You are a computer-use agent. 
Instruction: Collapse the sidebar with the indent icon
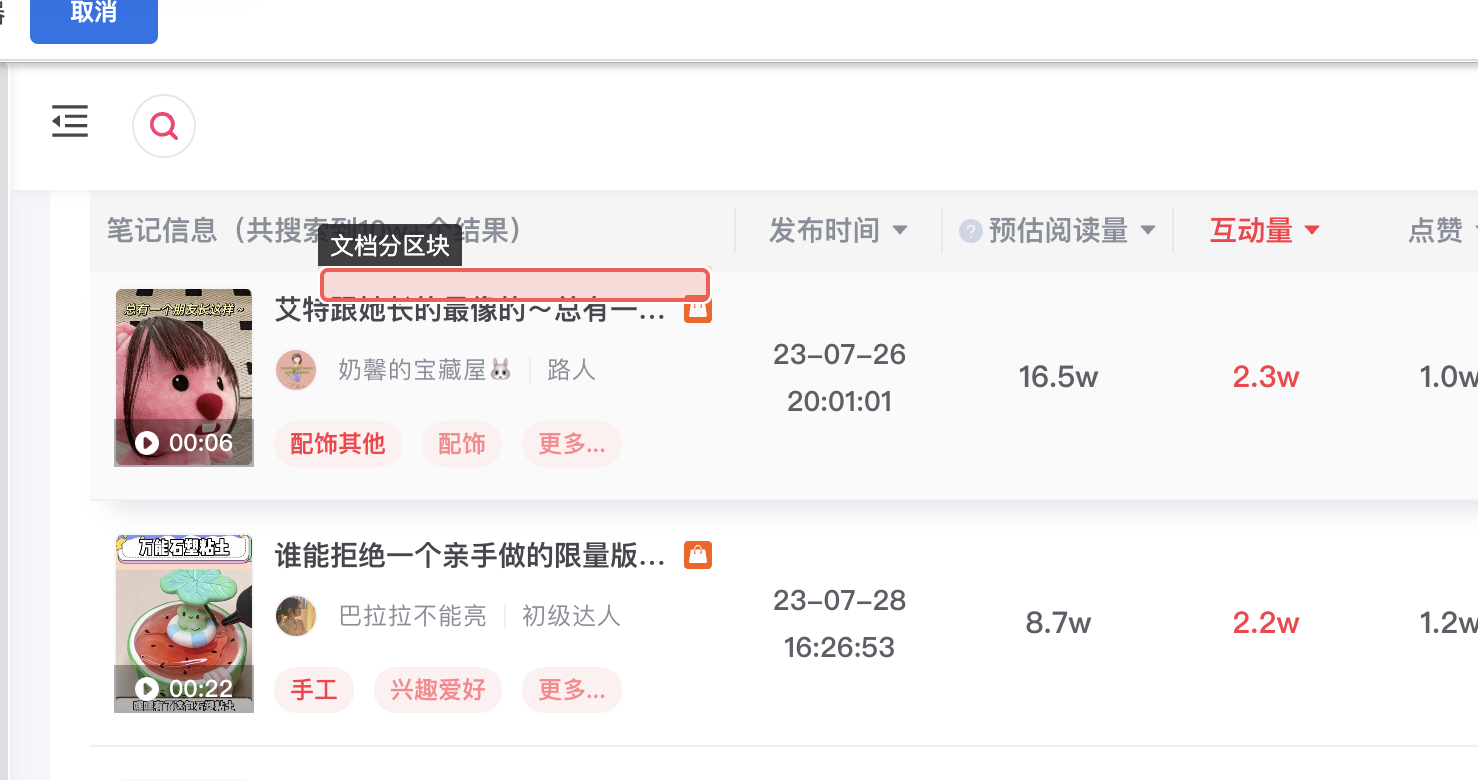(70, 122)
